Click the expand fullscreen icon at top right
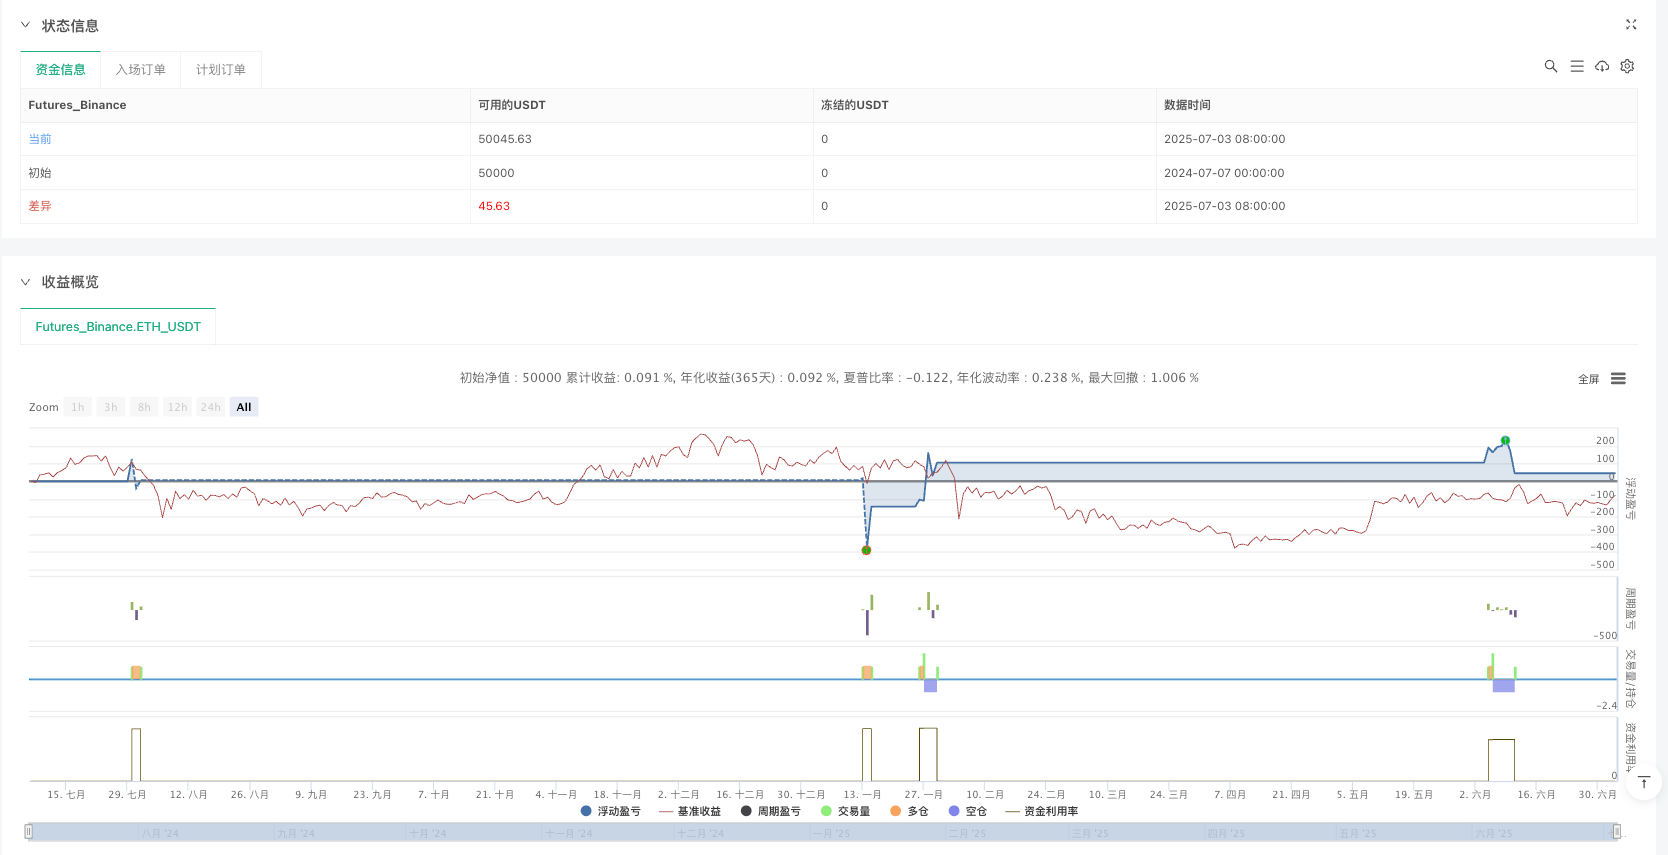The image size is (1668, 855). tap(1631, 25)
